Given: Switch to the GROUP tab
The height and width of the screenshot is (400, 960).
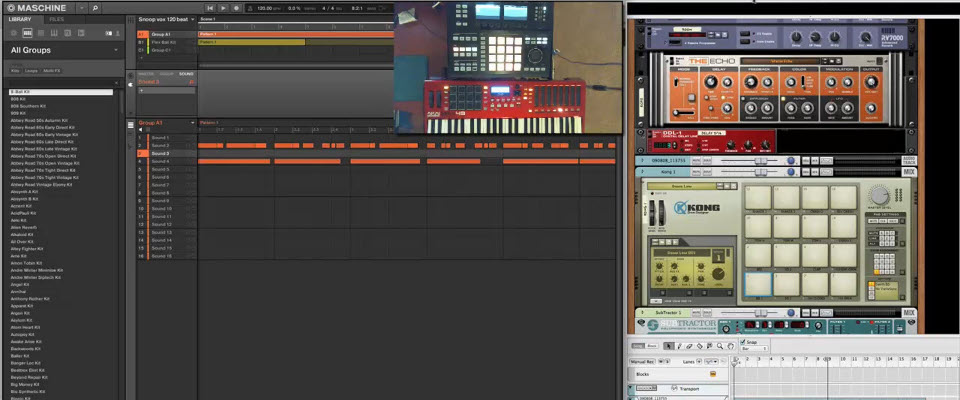Looking at the screenshot, I should [167, 74].
